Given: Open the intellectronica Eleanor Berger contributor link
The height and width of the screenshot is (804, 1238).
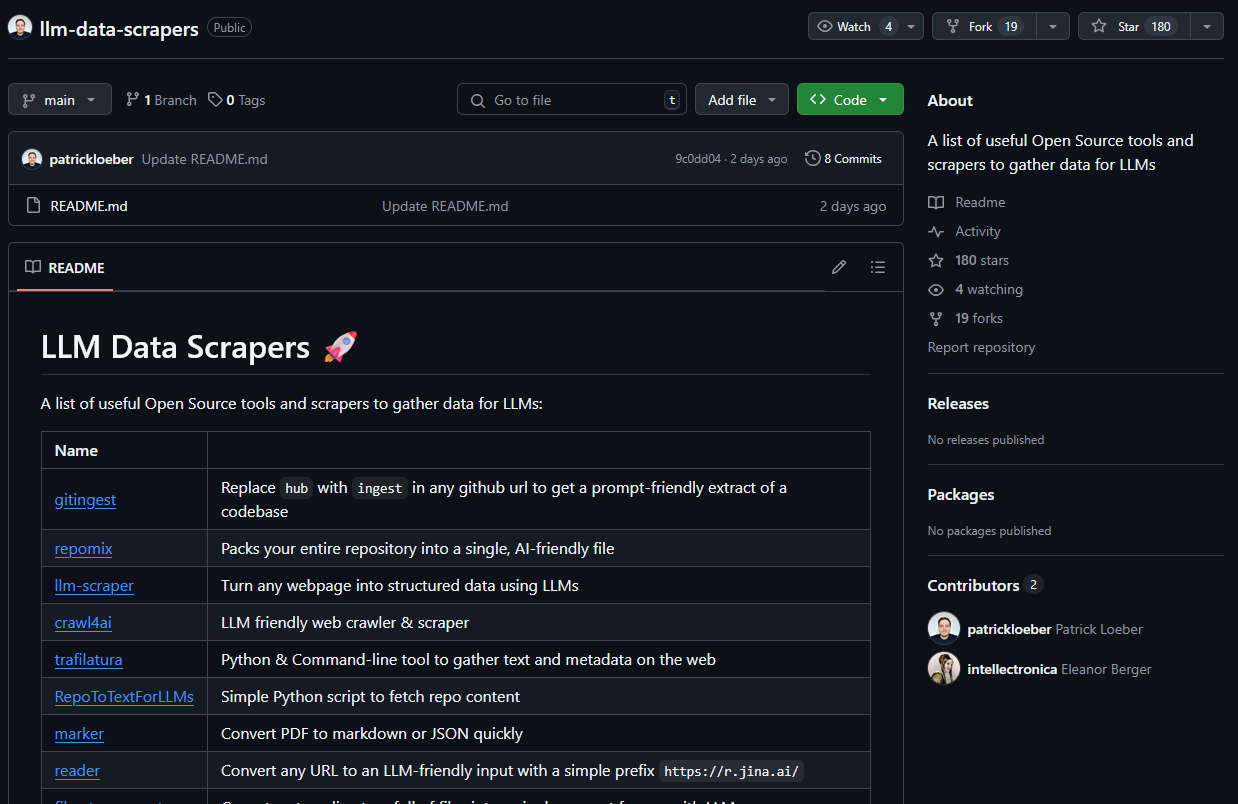Looking at the screenshot, I should (x=1060, y=669).
